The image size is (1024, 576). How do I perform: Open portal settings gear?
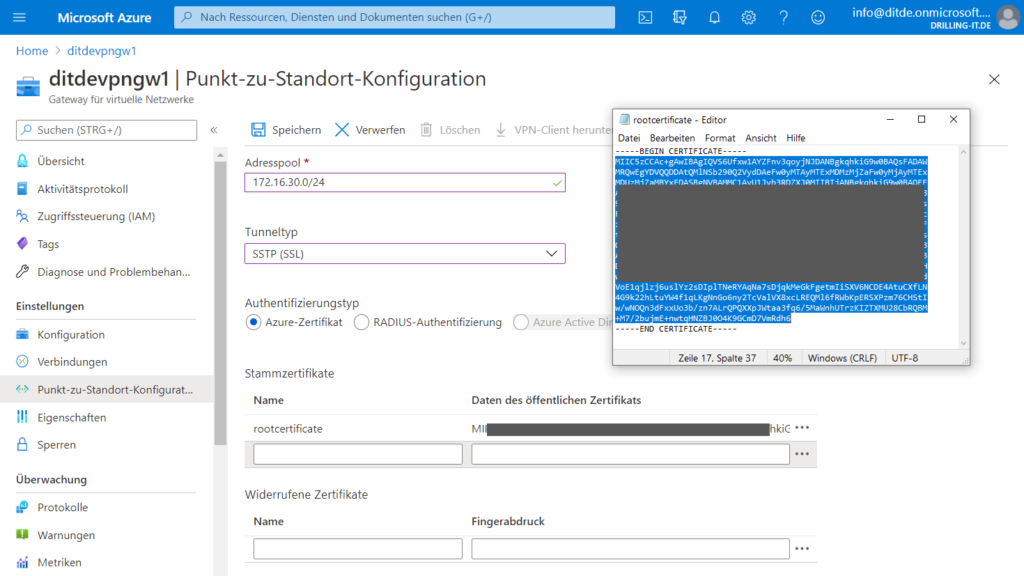(x=748, y=18)
